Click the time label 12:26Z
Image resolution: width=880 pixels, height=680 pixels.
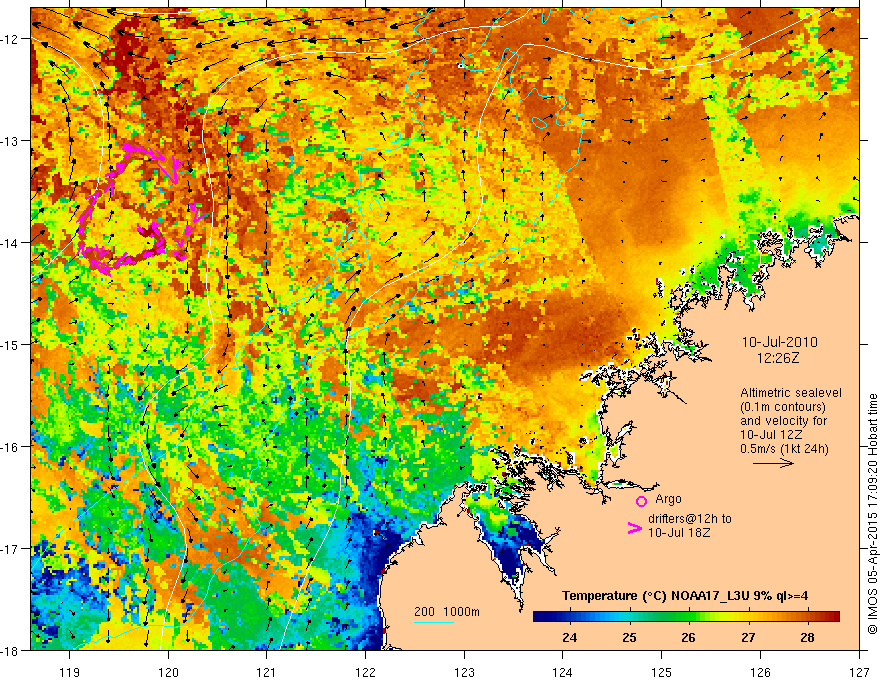point(777,358)
